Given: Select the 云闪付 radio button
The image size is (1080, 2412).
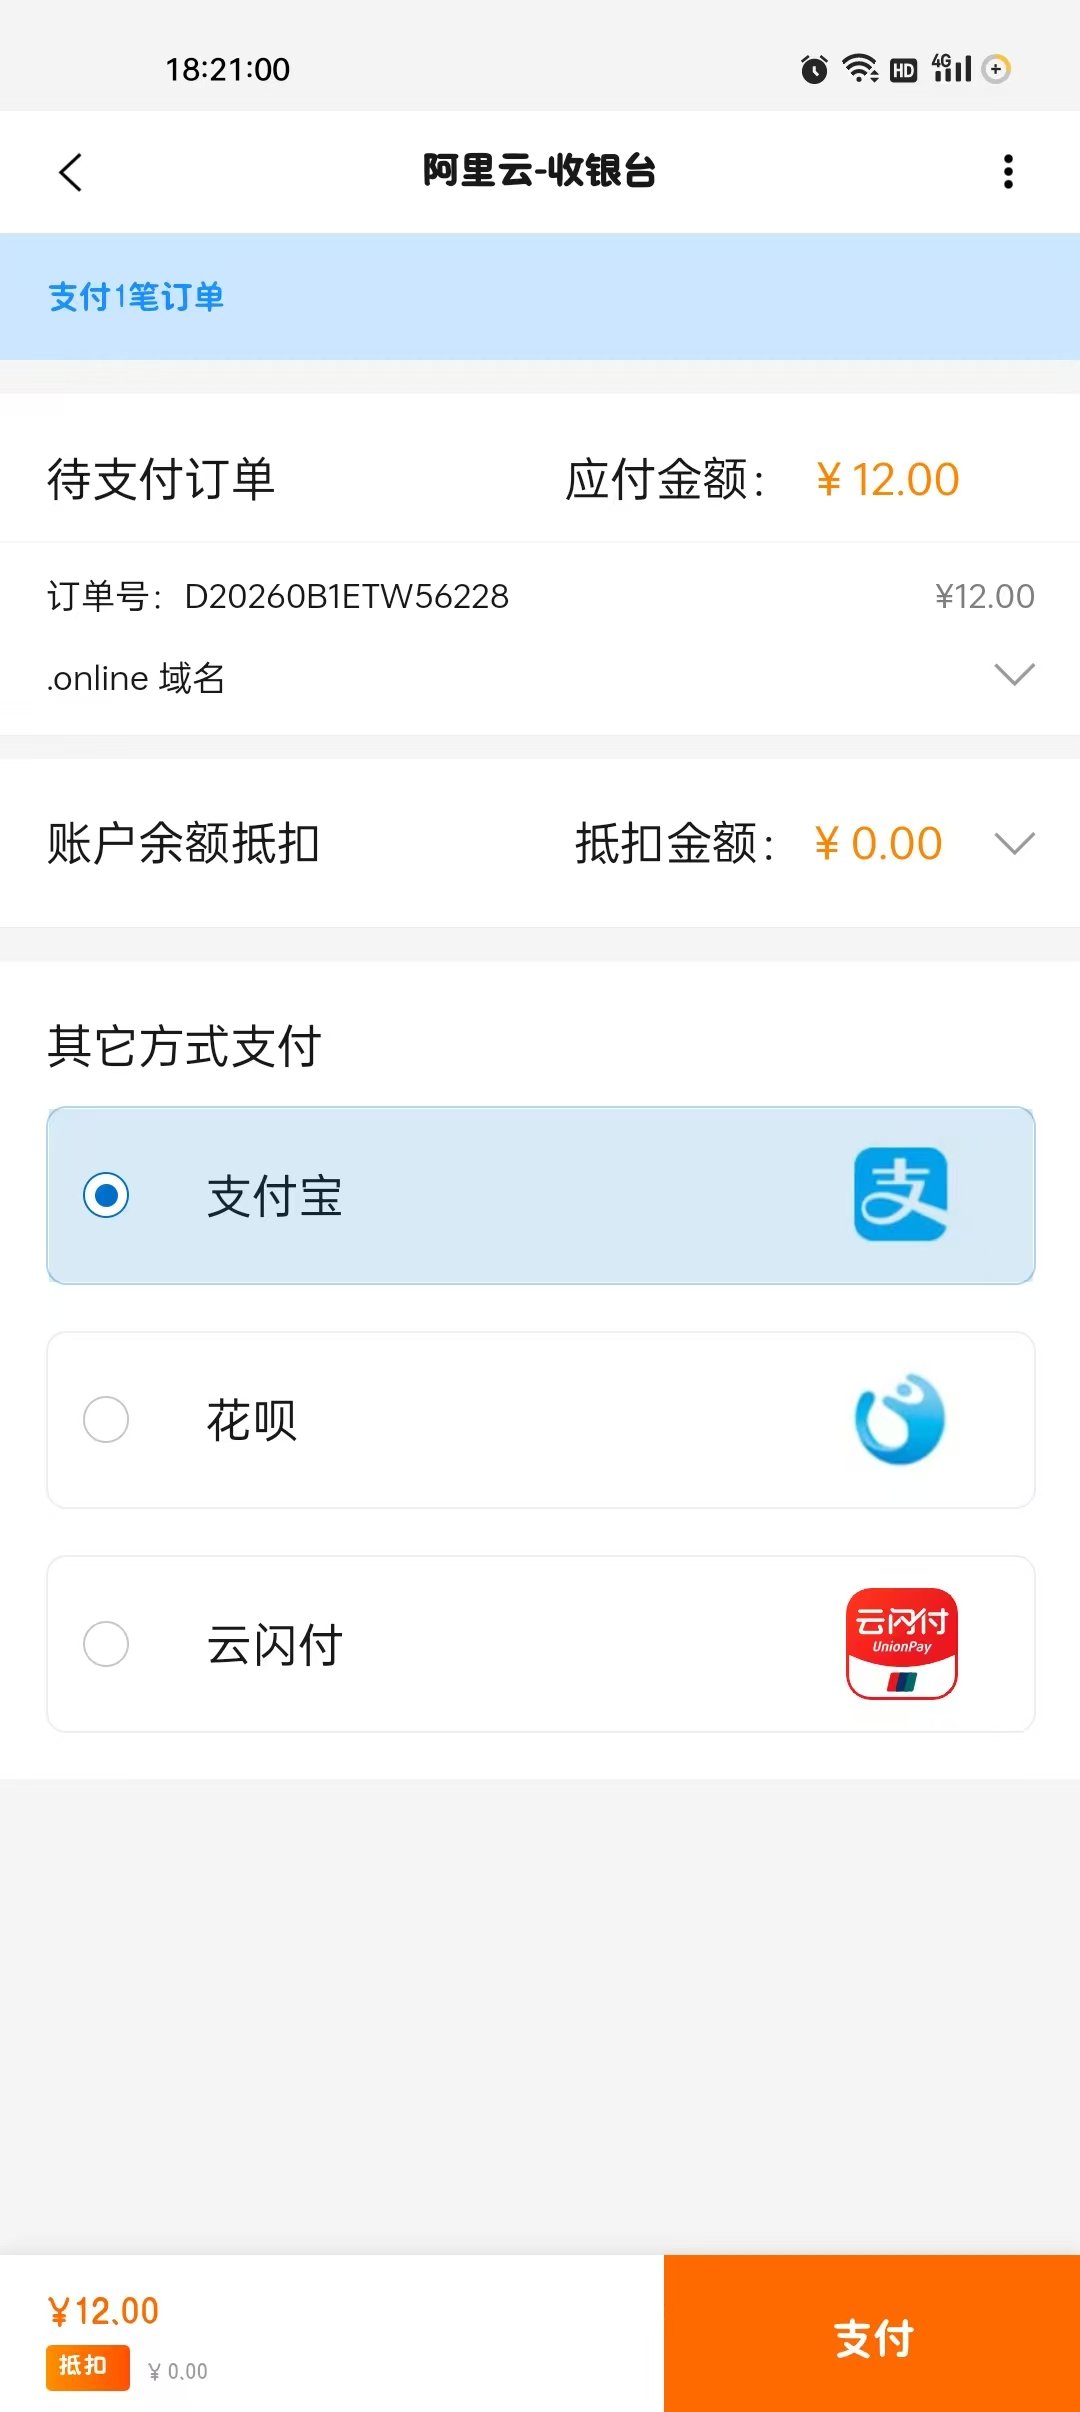Looking at the screenshot, I should 106,1643.
